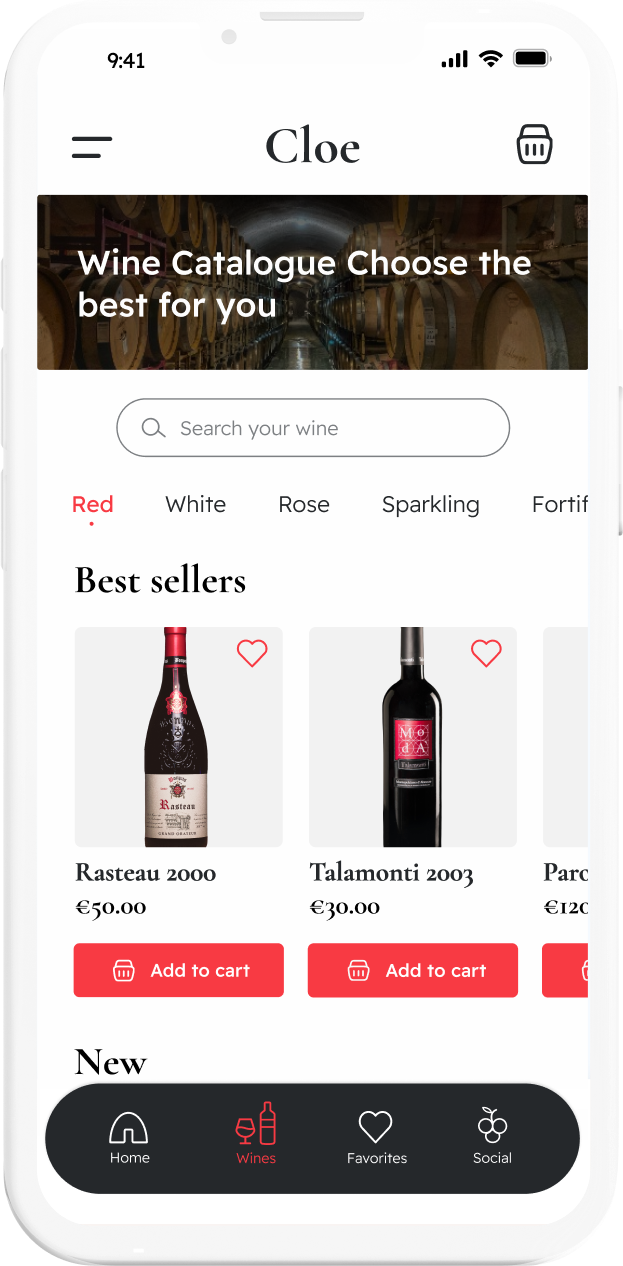Image resolution: width=623 pixels, height=1266 pixels.
Task: Favorite the Rasteau 2000 wine
Action: pyautogui.click(x=252, y=653)
